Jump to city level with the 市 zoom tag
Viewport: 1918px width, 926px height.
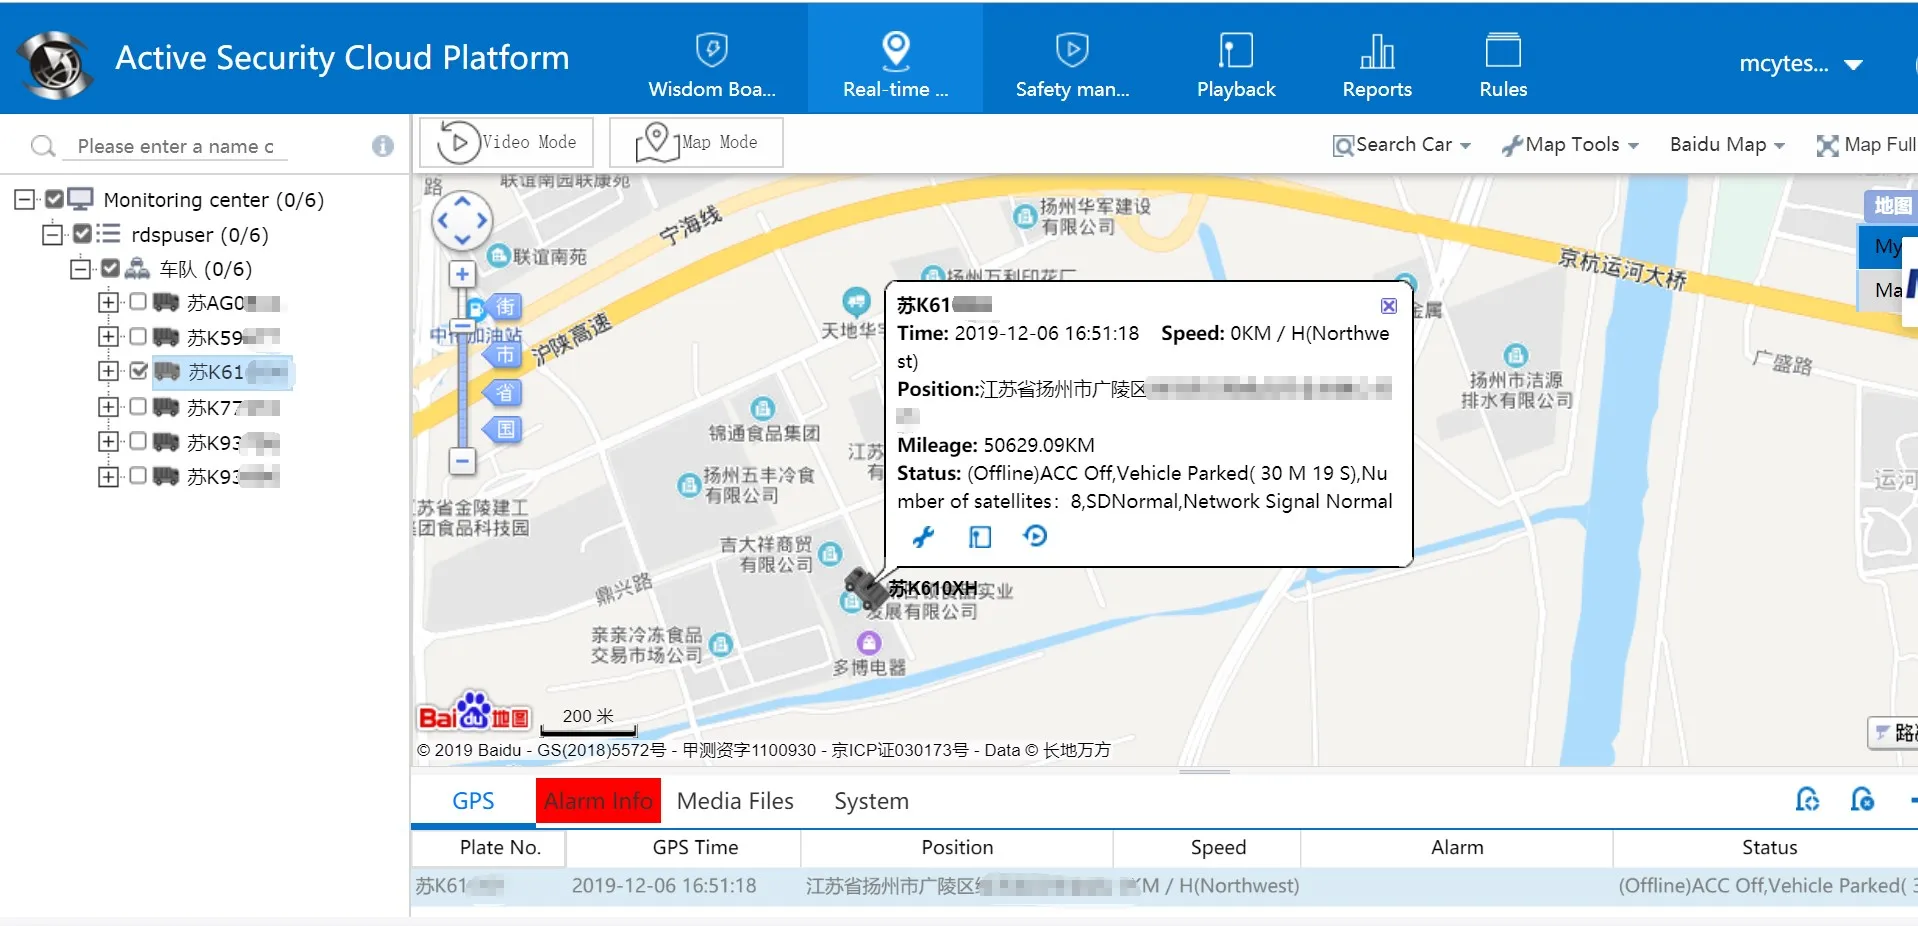[x=503, y=353]
